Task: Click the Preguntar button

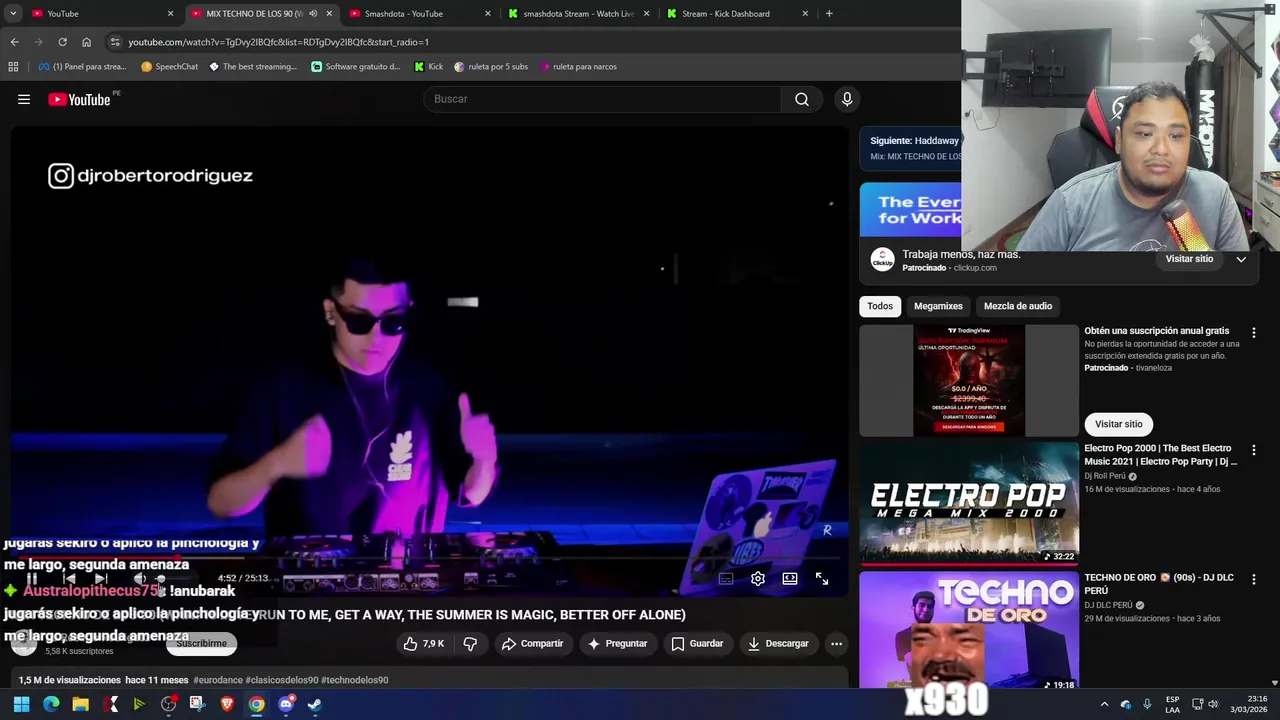Action: [618, 644]
